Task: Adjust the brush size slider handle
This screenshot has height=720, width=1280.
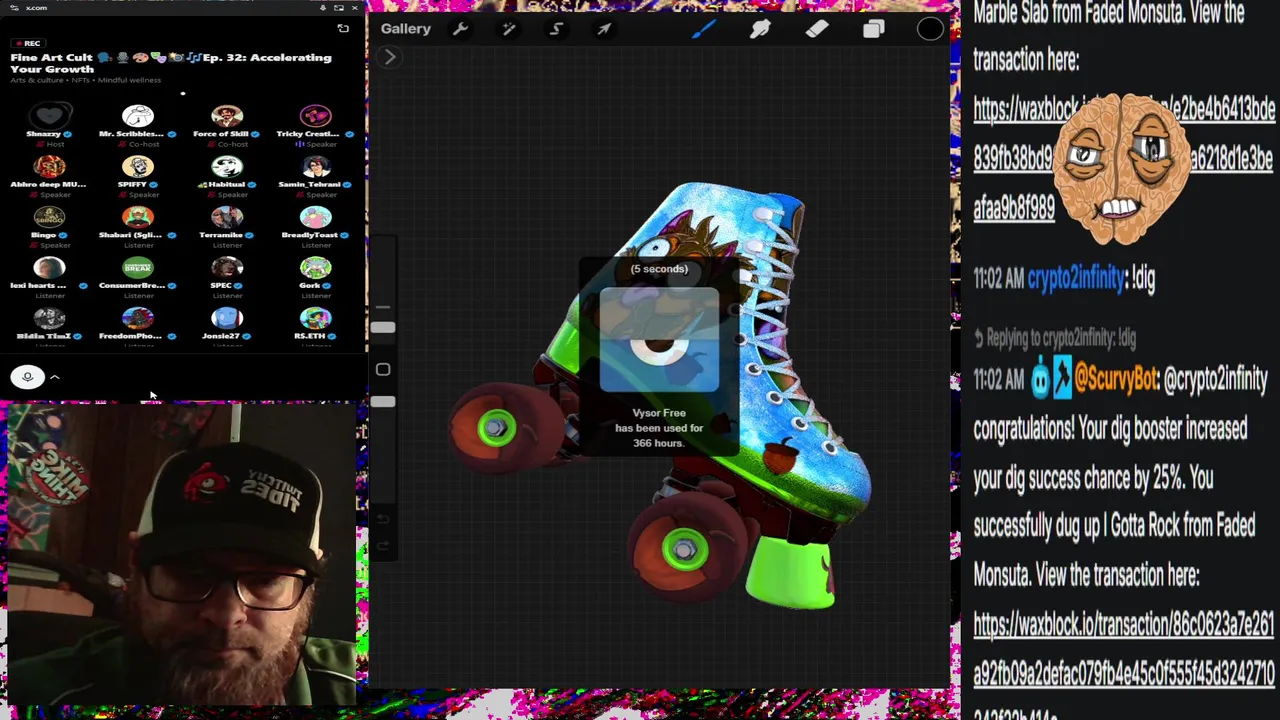Action: 382,328
